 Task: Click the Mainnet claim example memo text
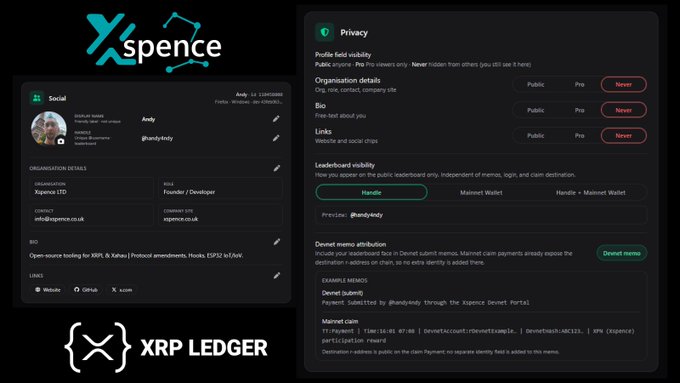[x=478, y=336]
